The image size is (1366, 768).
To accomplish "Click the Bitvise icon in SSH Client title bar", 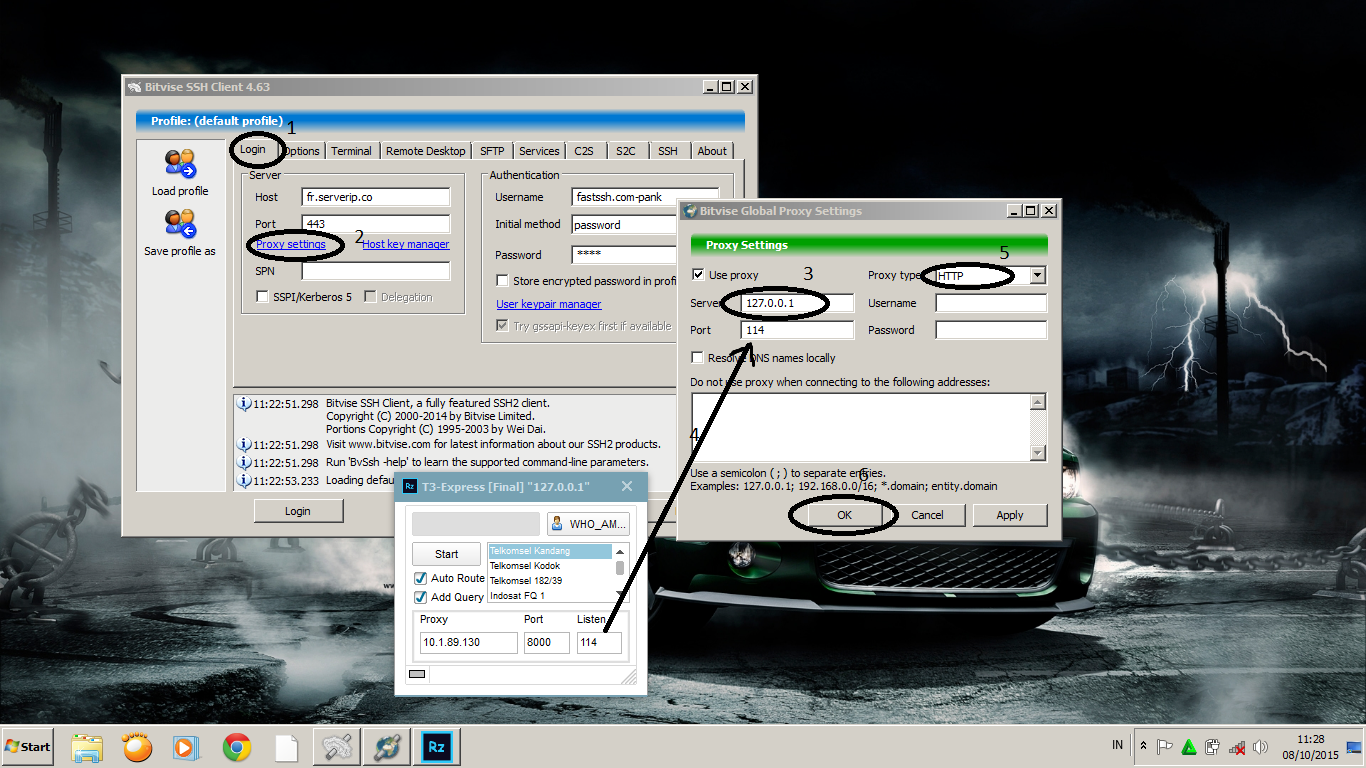I will [134, 87].
